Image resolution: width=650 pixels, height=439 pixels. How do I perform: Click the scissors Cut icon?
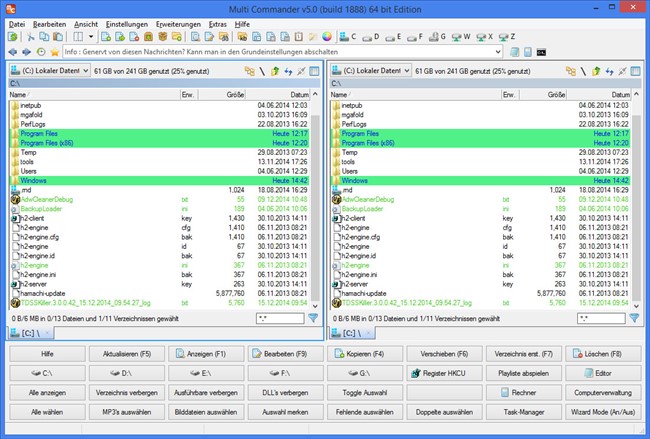30,37
